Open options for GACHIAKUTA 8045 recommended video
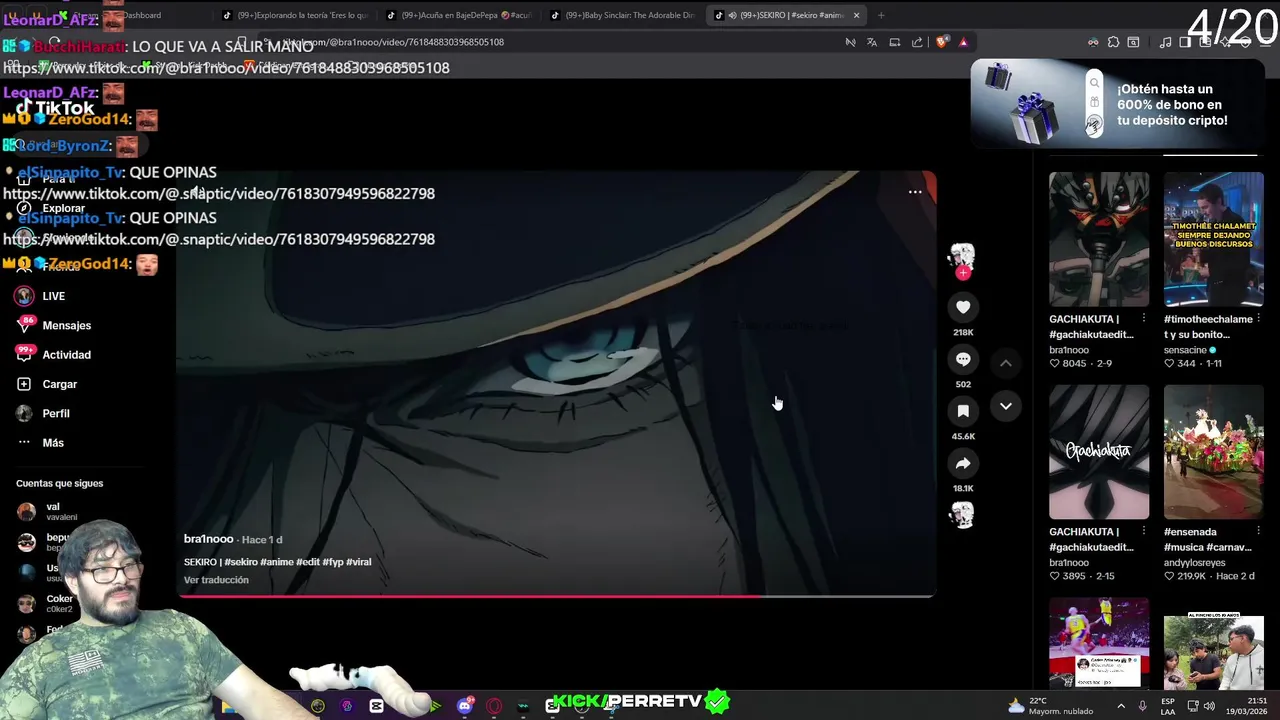Screen dimensions: 1280x720 (1144, 319)
